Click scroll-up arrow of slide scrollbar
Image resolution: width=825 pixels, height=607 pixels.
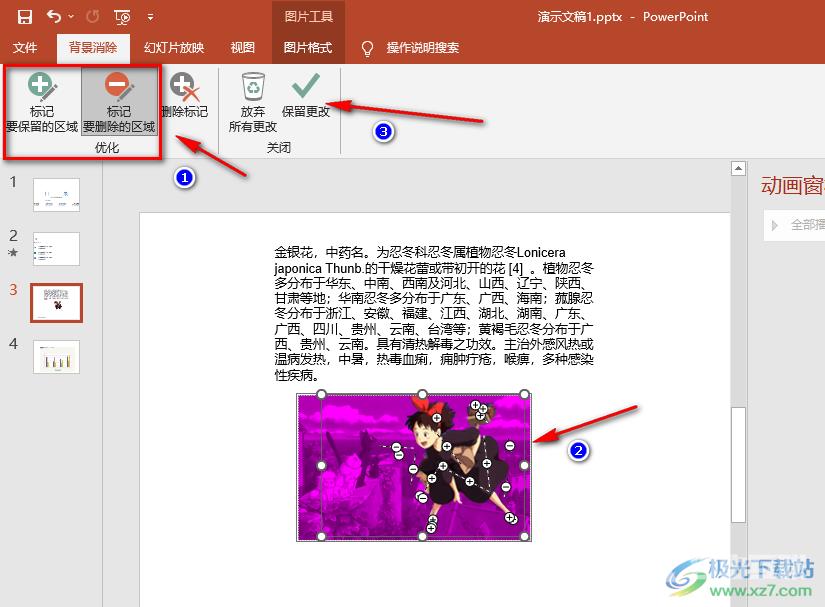[739, 168]
